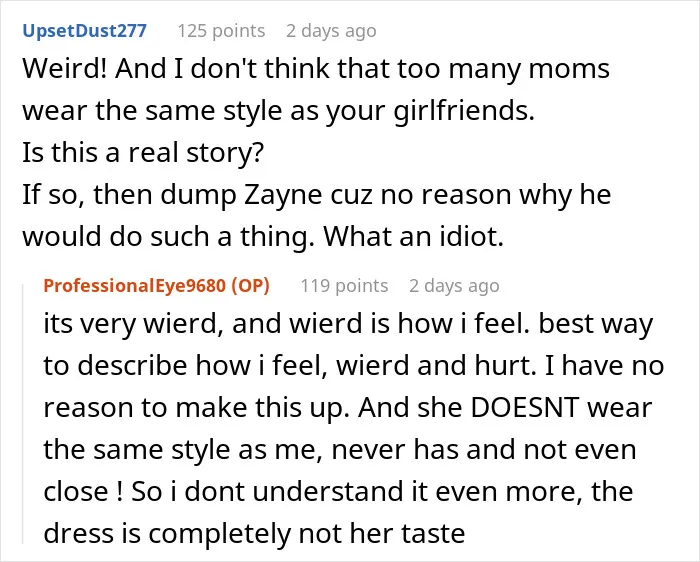Click 'its very wierd' reply opening text
This screenshot has width=700, height=562.
(x=132, y=324)
